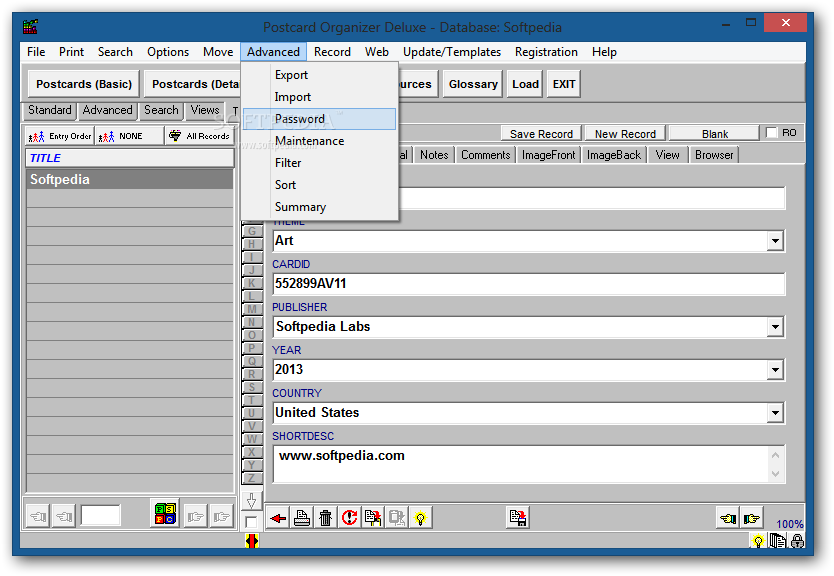Screen dimensions: 834x576
Task: Select the Softpedia row in title list
Action: 130,179
